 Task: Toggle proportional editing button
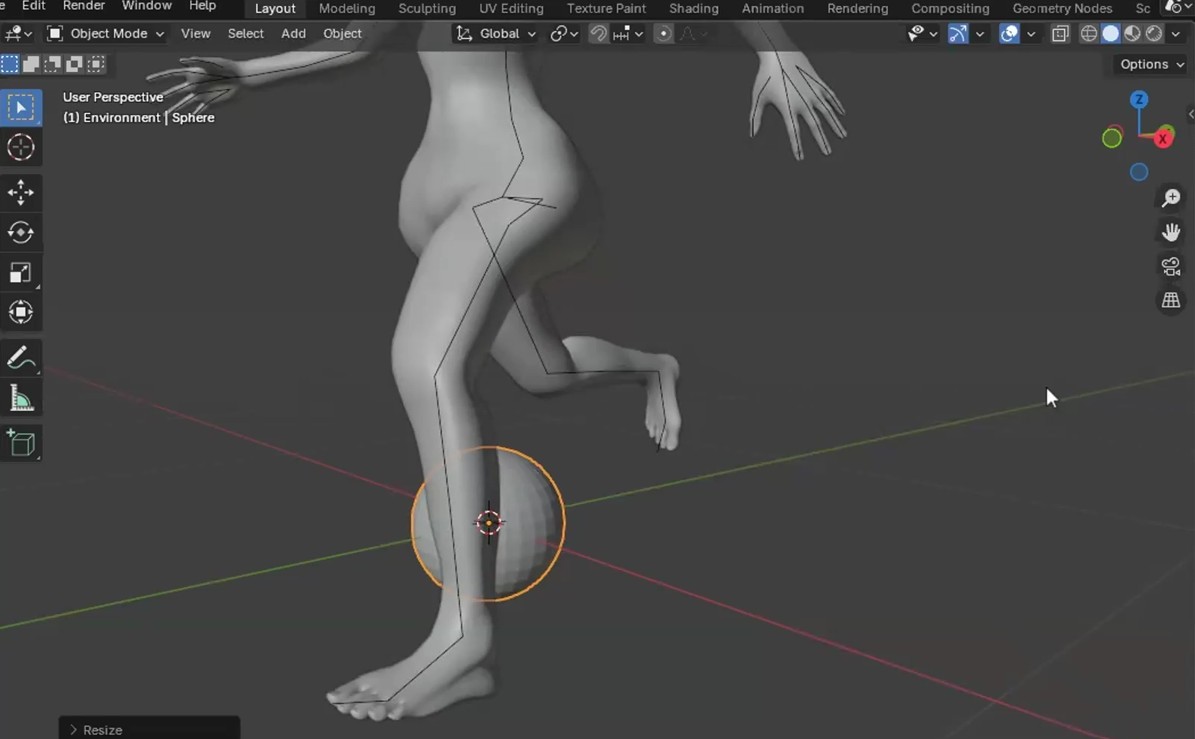(663, 34)
